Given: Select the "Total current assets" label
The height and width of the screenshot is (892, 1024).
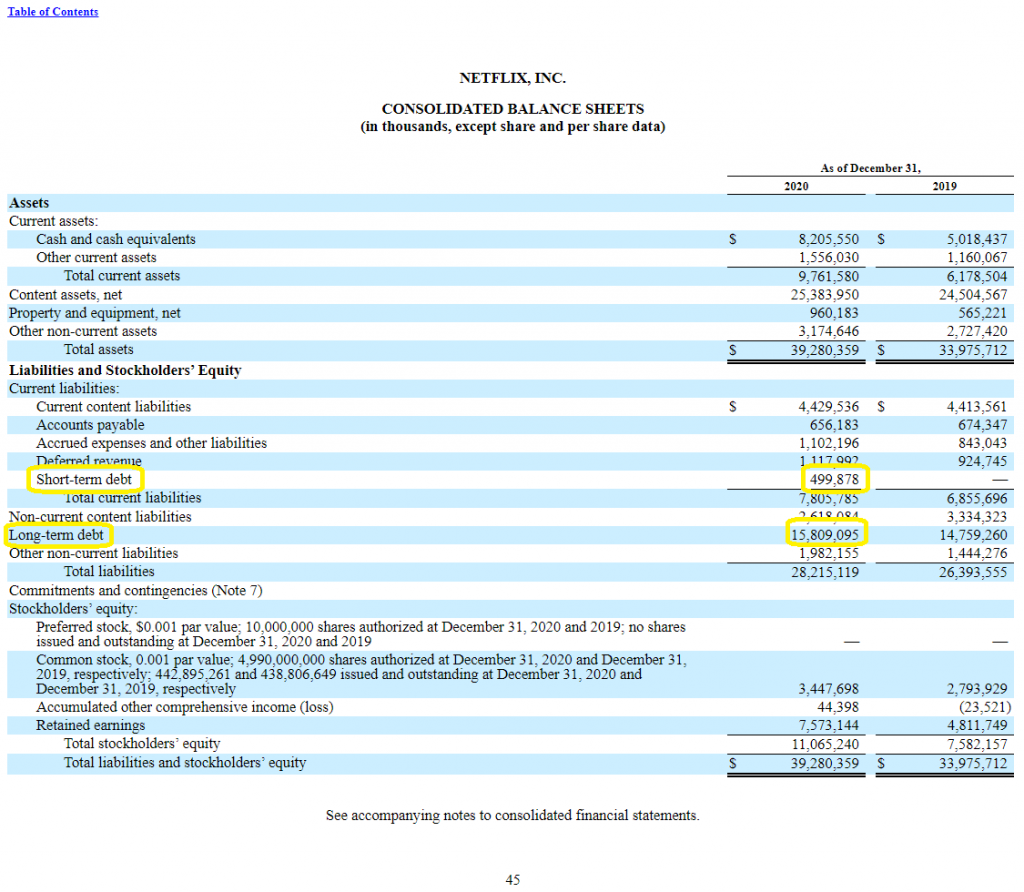Looking at the screenshot, I should point(121,276).
